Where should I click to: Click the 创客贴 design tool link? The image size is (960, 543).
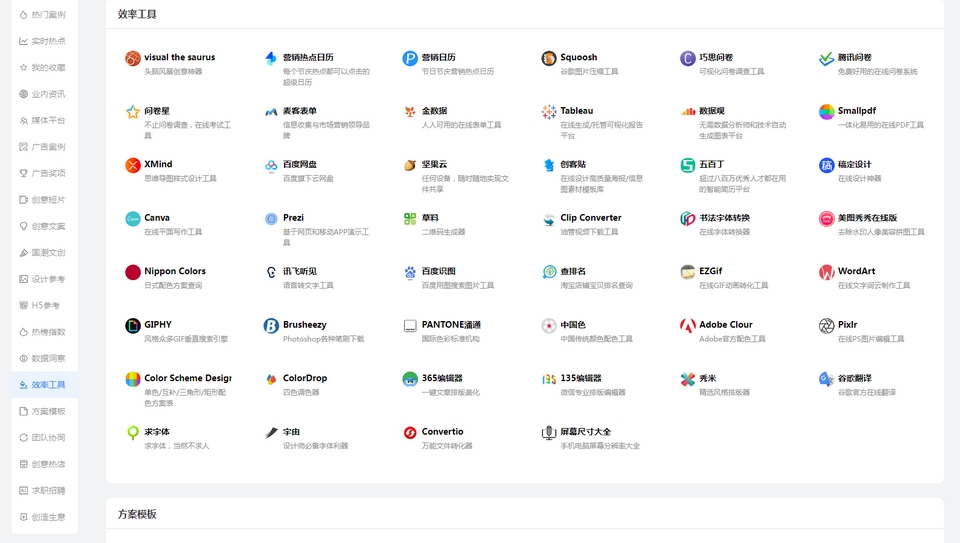(573, 164)
